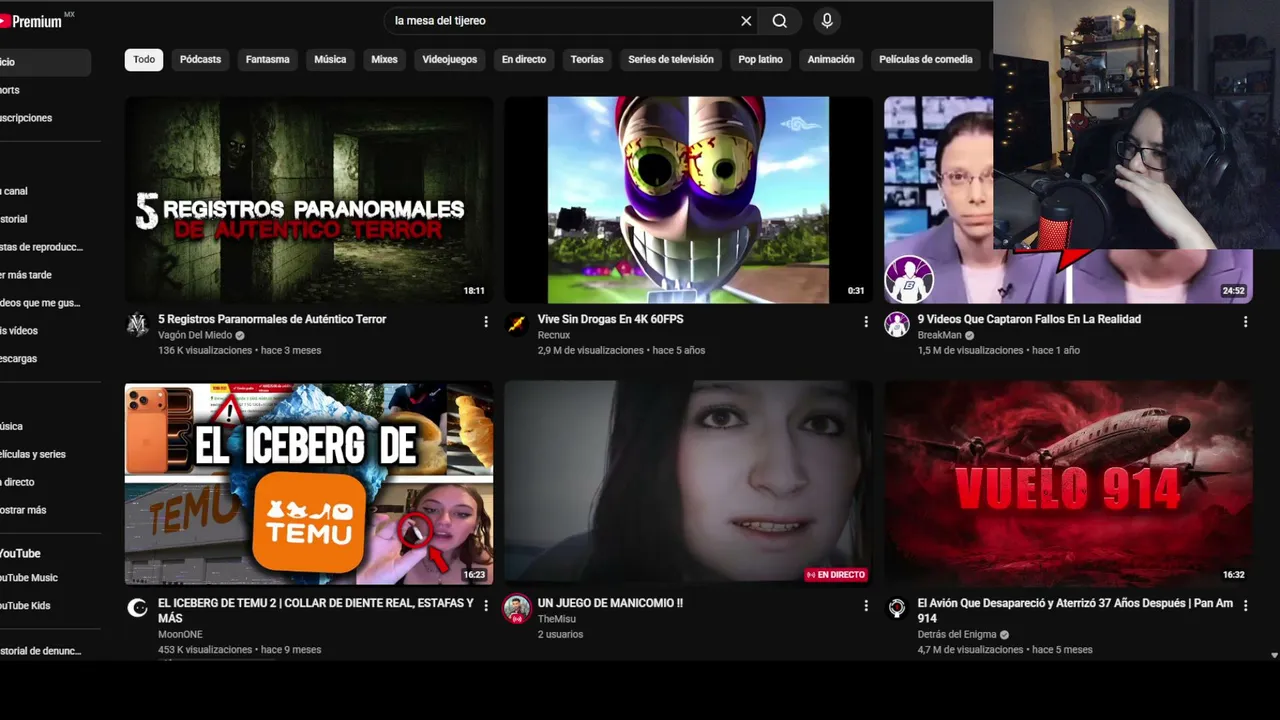Open options menu for Un Juego de Manicomio

pyautogui.click(x=866, y=606)
